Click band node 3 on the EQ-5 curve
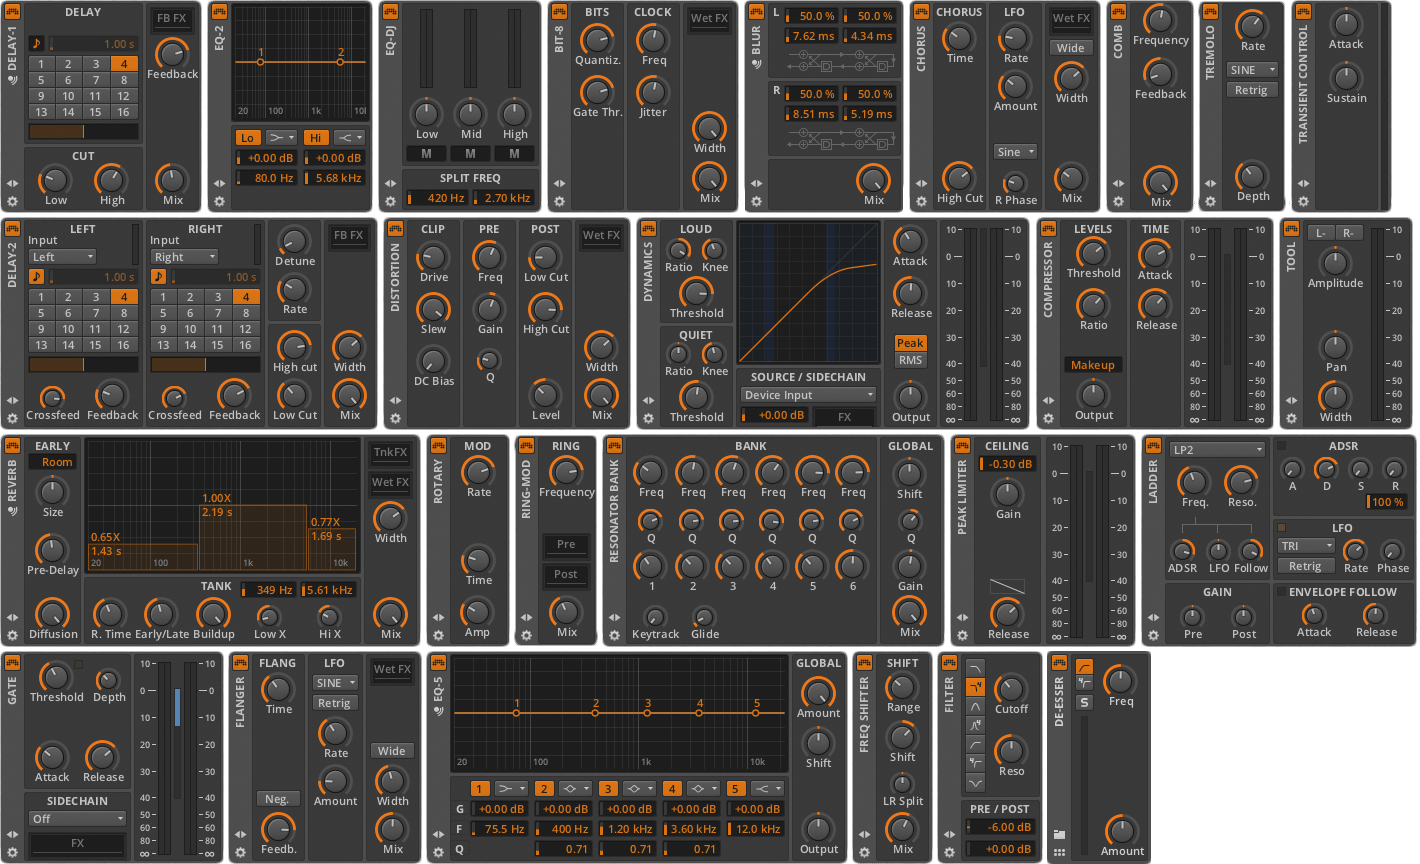Viewport: 1420px width, 864px height. (x=648, y=712)
